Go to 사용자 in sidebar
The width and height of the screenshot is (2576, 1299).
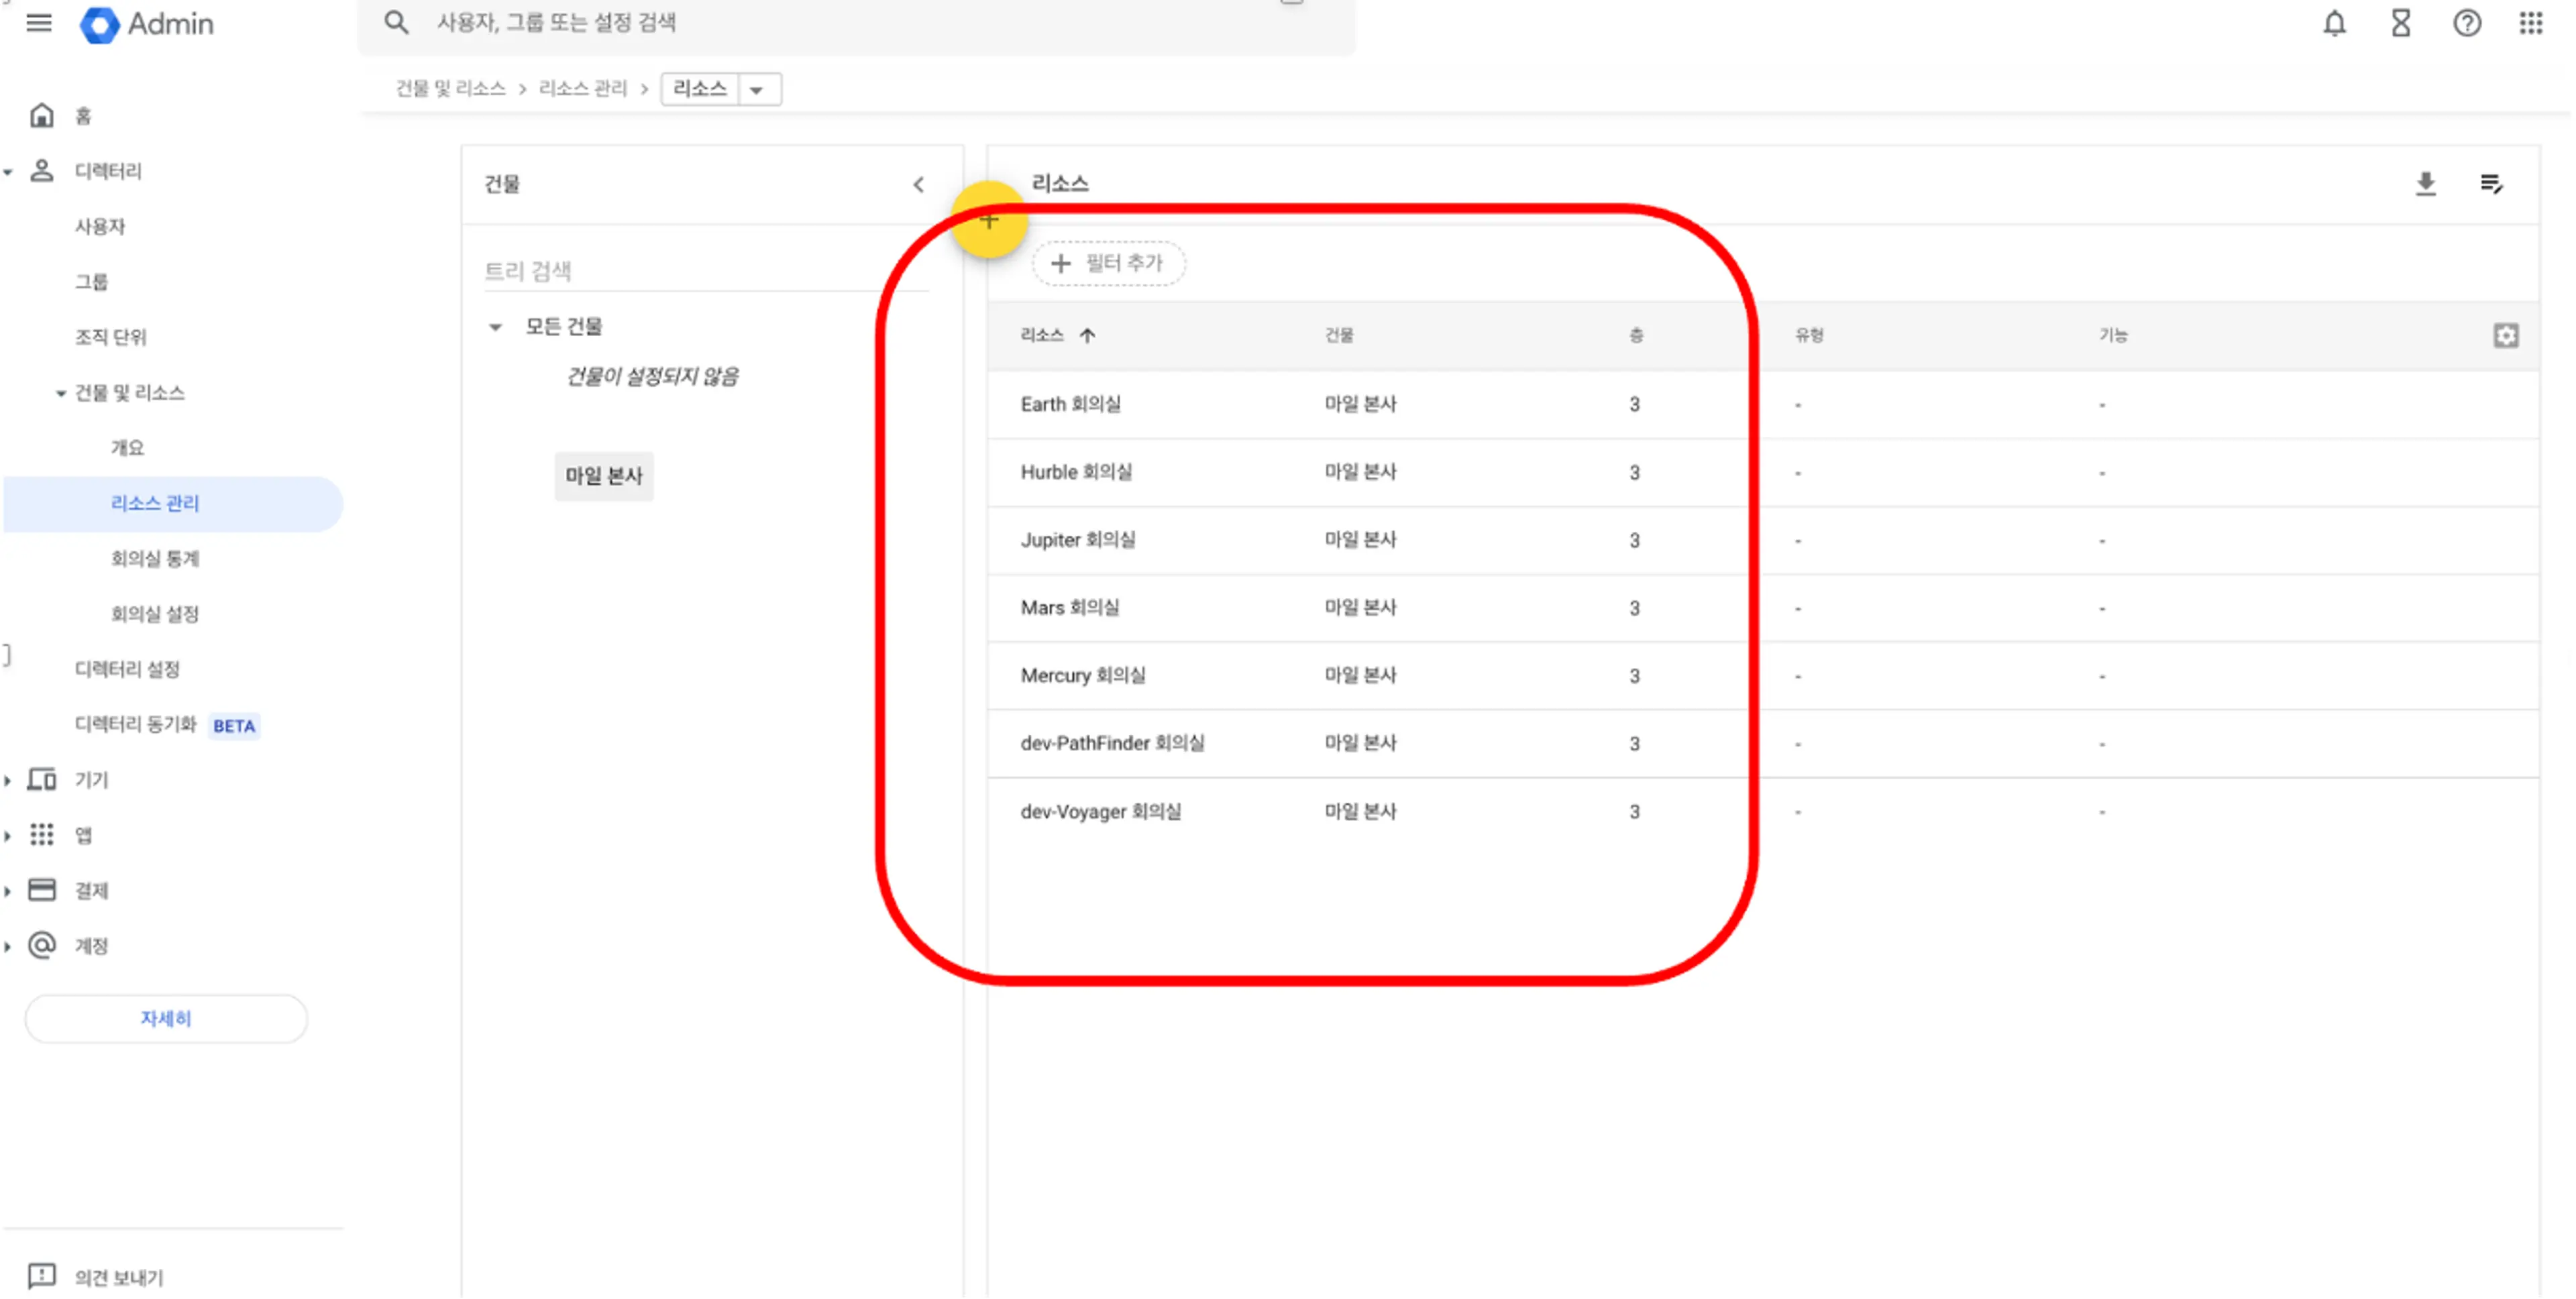coord(100,227)
